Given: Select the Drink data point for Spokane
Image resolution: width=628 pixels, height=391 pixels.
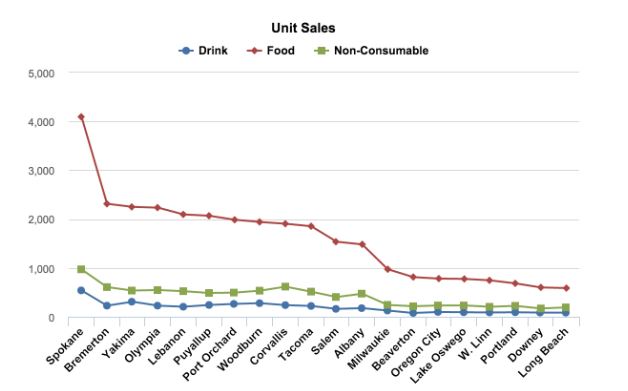Looking at the screenshot, I should tap(81, 290).
